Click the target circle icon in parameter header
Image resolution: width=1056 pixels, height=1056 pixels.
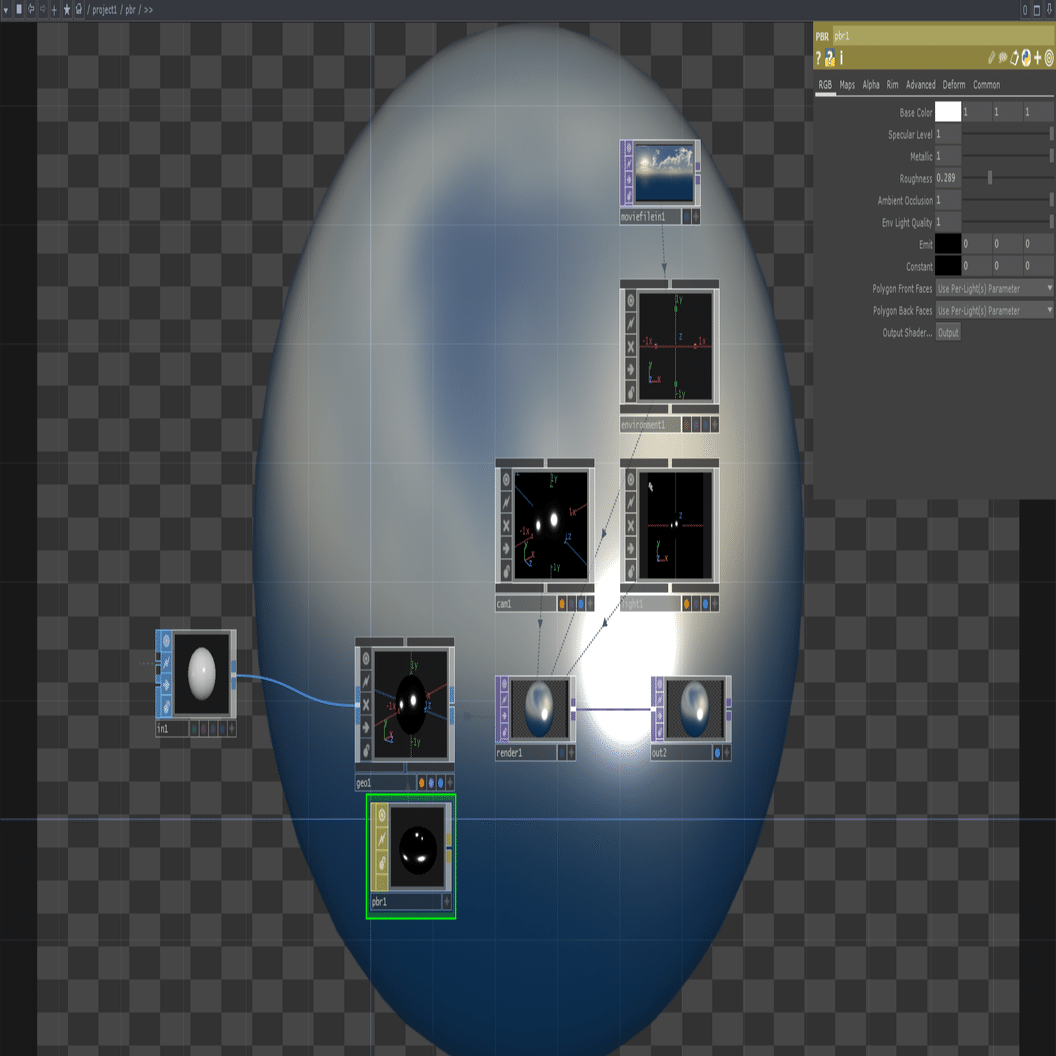pyautogui.click(x=1049, y=58)
